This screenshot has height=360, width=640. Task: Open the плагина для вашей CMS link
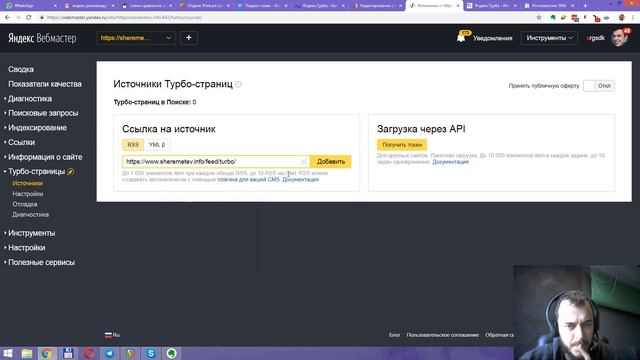pos(249,180)
